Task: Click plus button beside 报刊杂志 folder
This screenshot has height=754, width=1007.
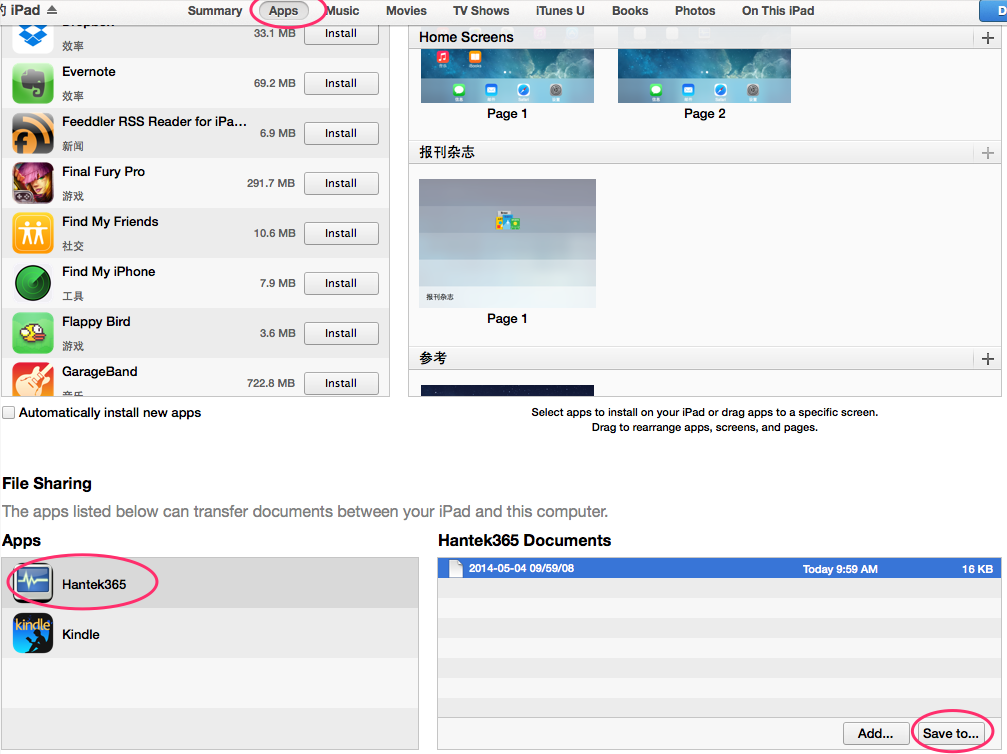Action: tap(988, 153)
